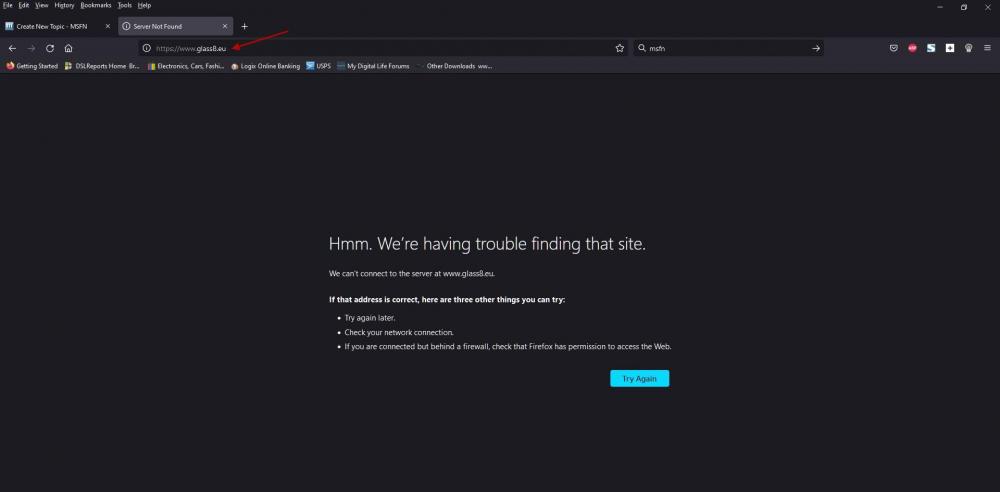1000x492 pixels.
Task: Click the address bar showing www.glass8.eu
Action: pyautogui.click(x=383, y=48)
